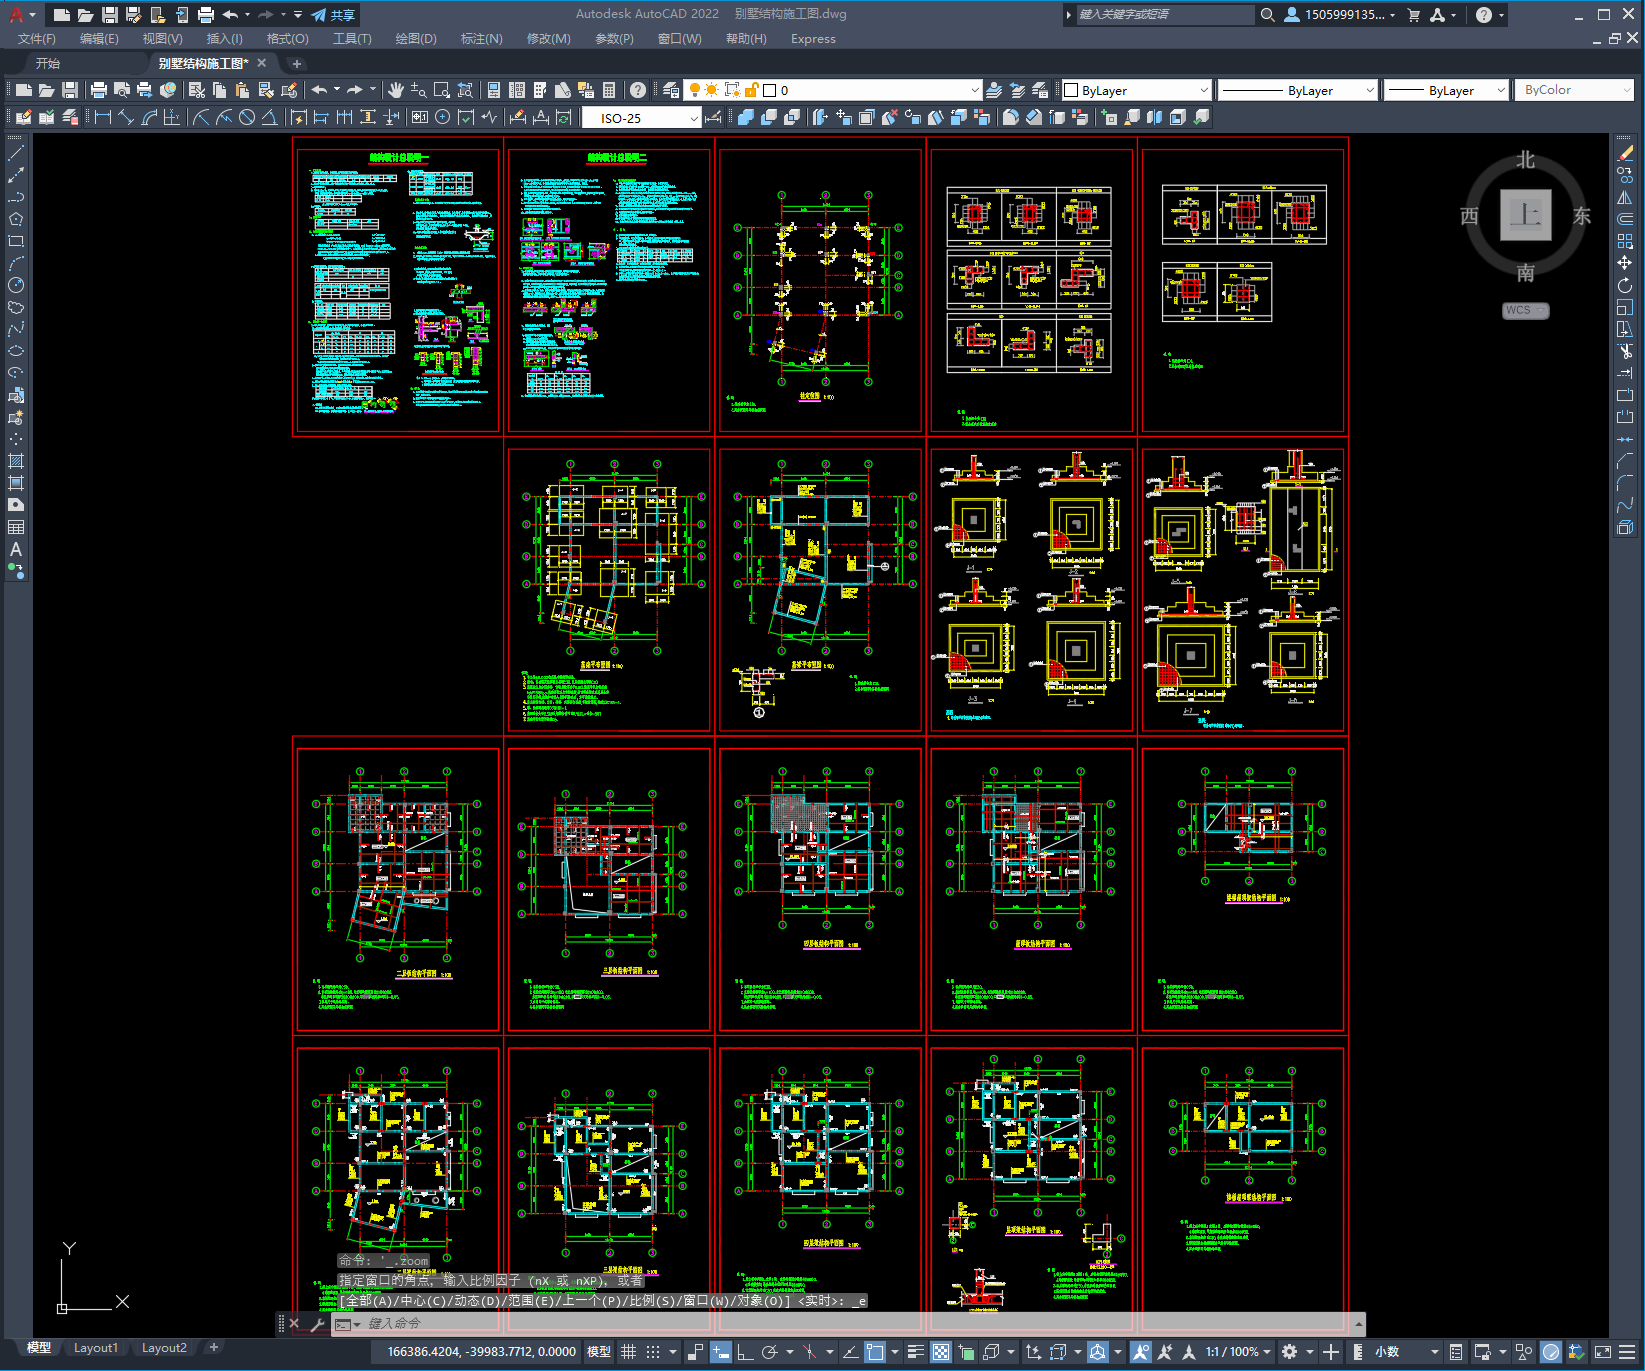Select the Circle draw tool
The height and width of the screenshot is (1371, 1645).
click(x=16, y=285)
